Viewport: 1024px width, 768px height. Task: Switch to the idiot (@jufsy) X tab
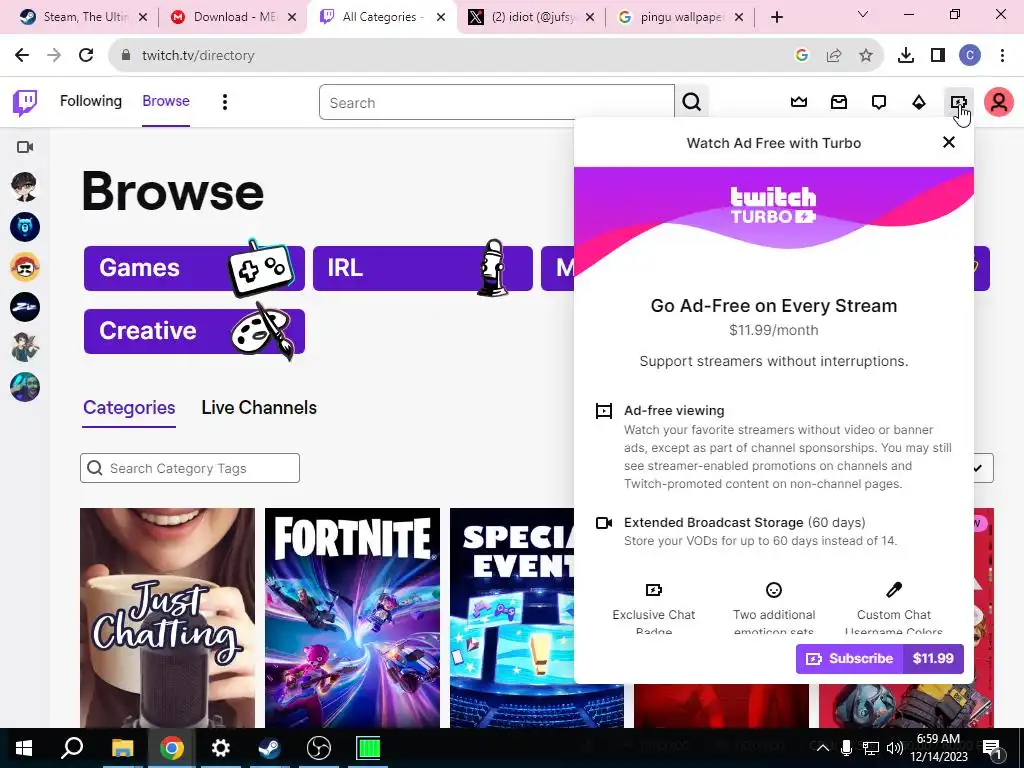(532, 17)
